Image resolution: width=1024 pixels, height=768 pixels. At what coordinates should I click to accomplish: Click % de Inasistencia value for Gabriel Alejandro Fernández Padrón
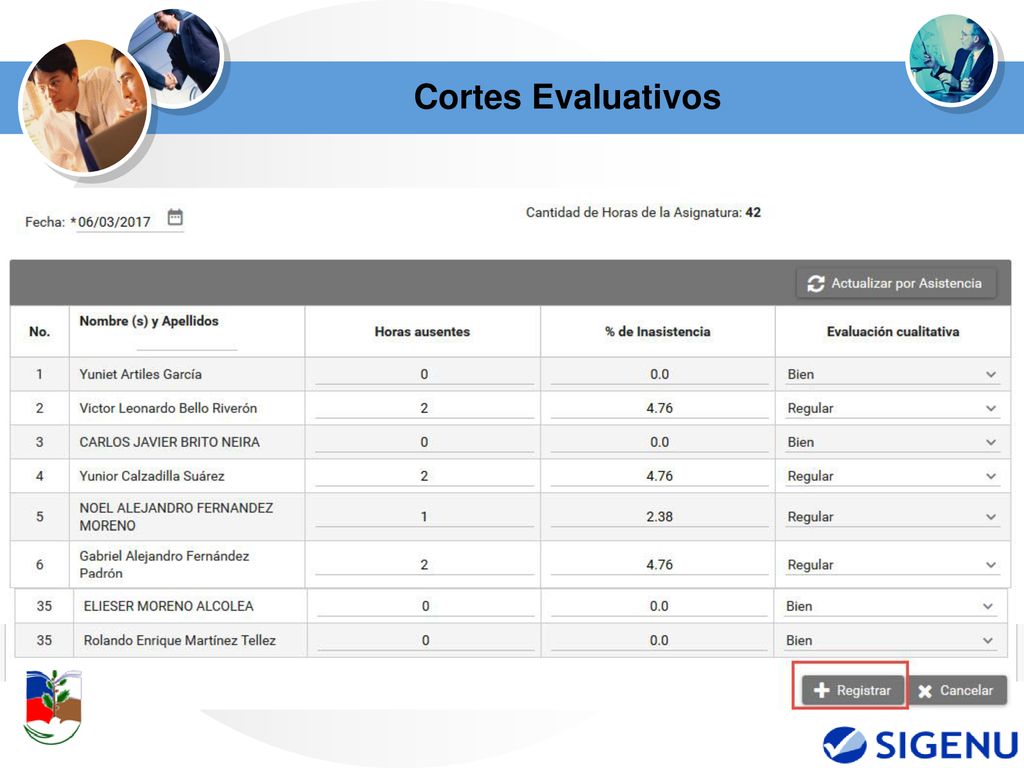660,565
